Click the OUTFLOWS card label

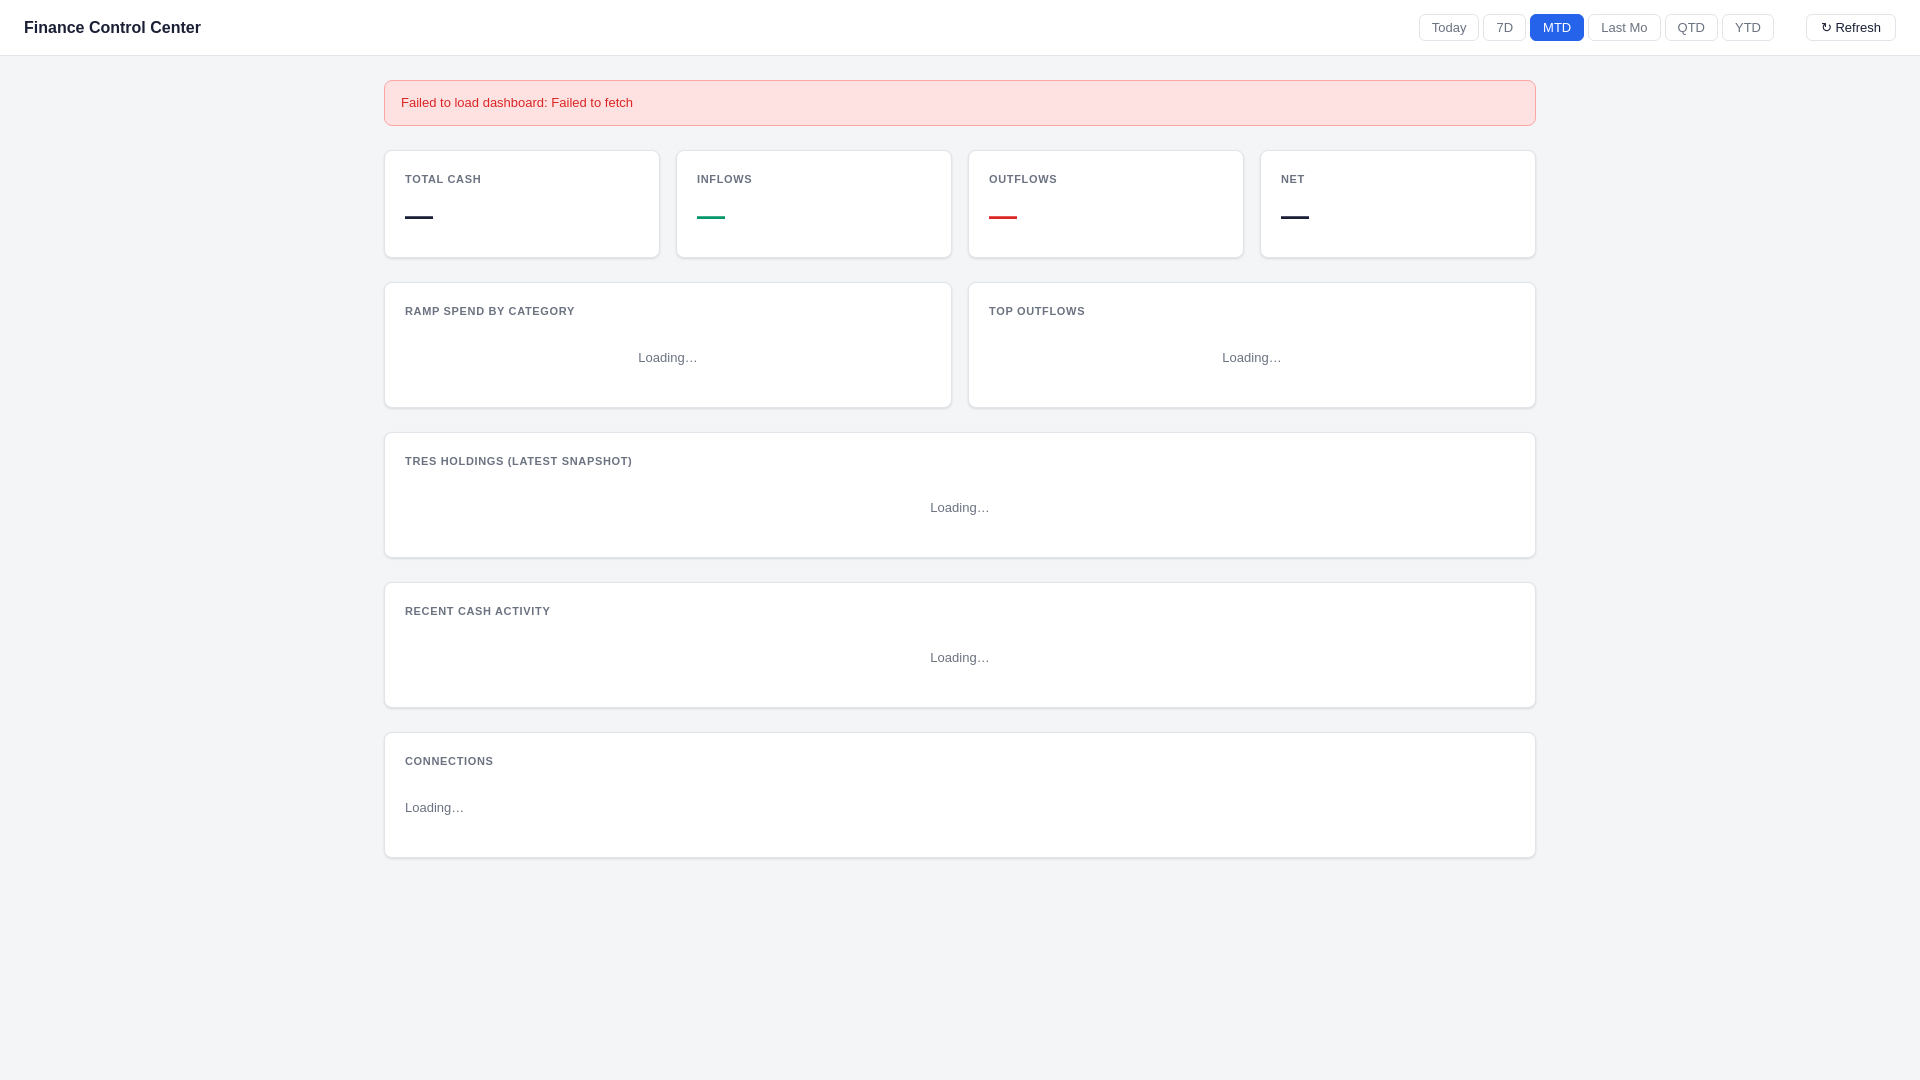[1022, 179]
